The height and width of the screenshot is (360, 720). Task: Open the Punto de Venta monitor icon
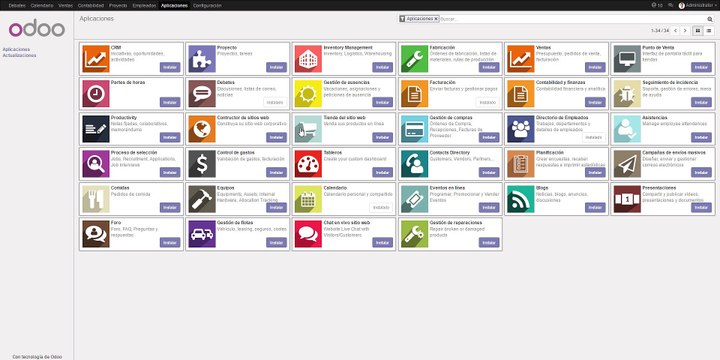click(627, 59)
